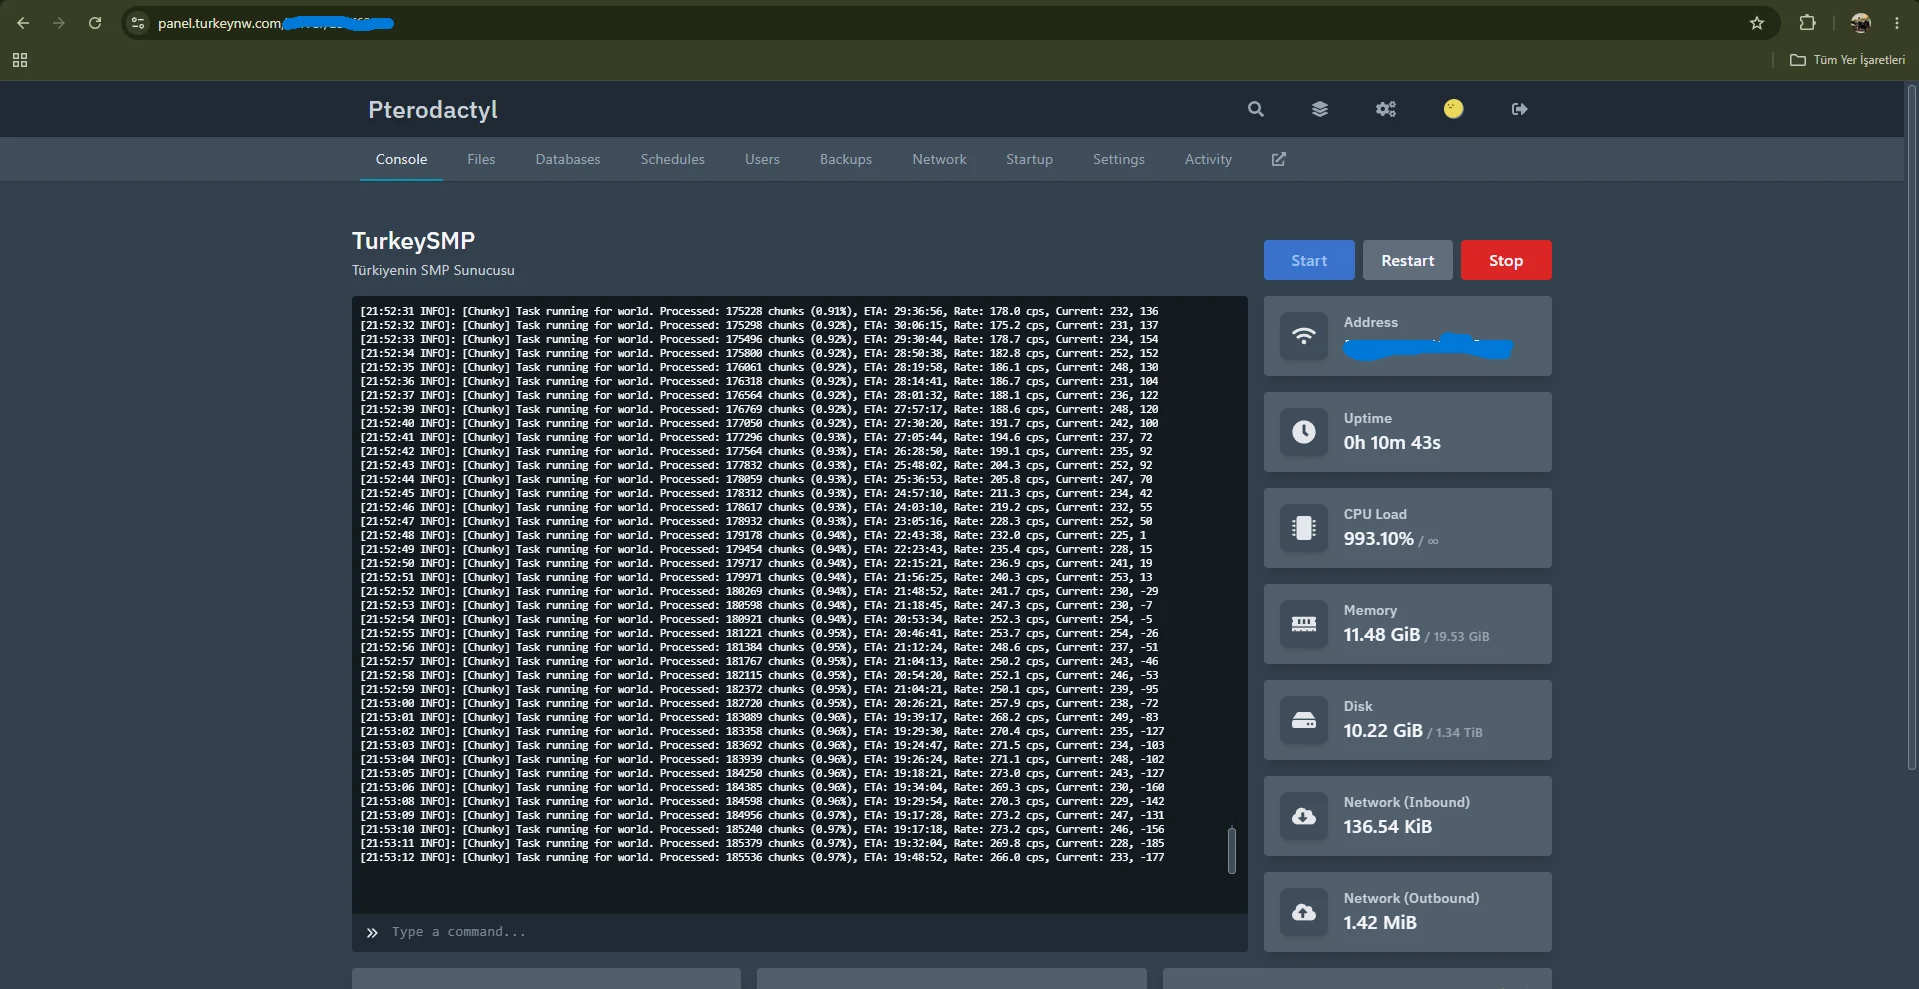
Task: Click the page vertical scrollbar
Action: 1912,428
